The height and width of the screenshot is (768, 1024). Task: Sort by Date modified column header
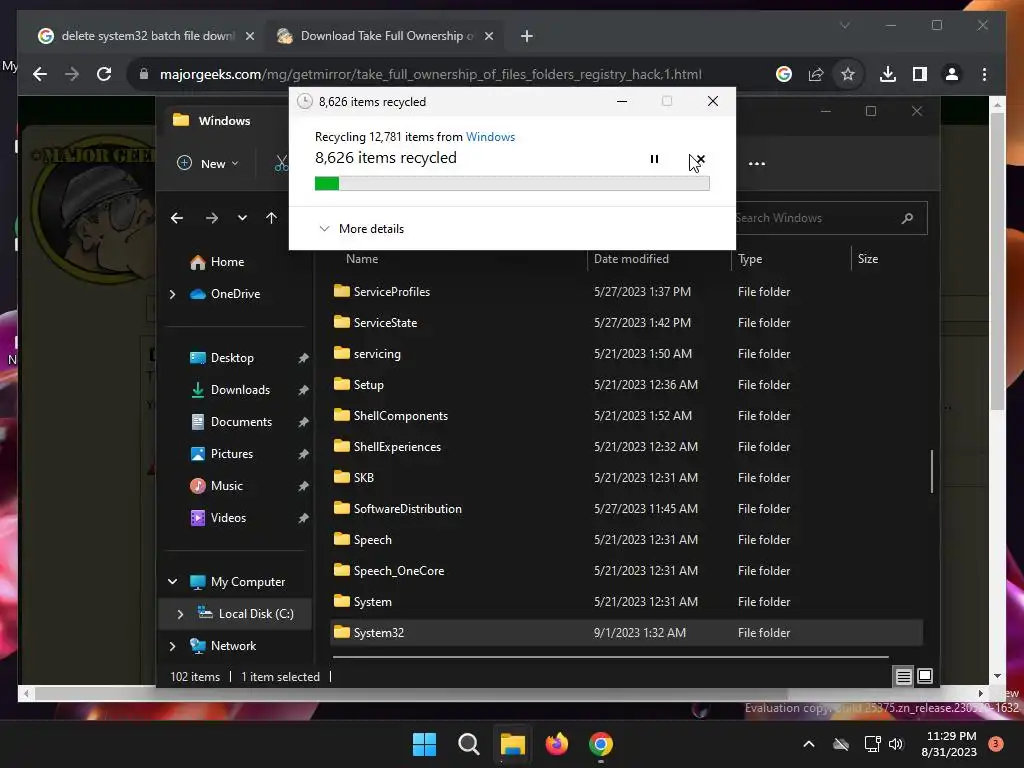pos(631,259)
